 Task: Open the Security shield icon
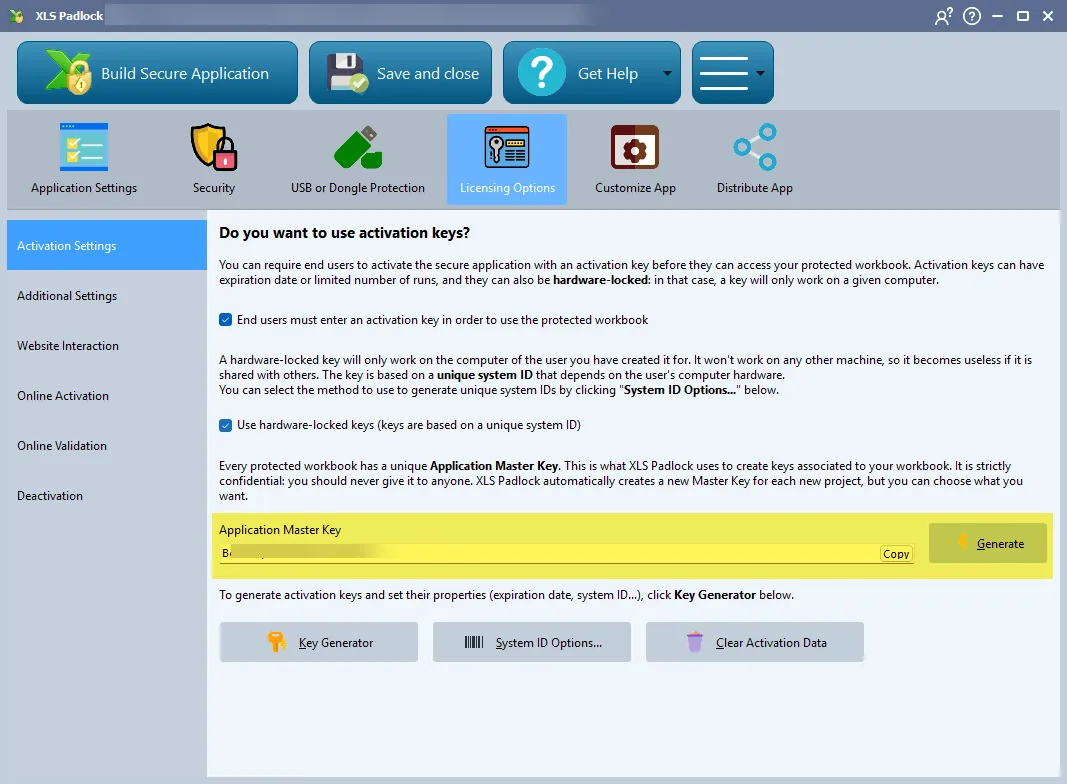pyautogui.click(x=214, y=147)
